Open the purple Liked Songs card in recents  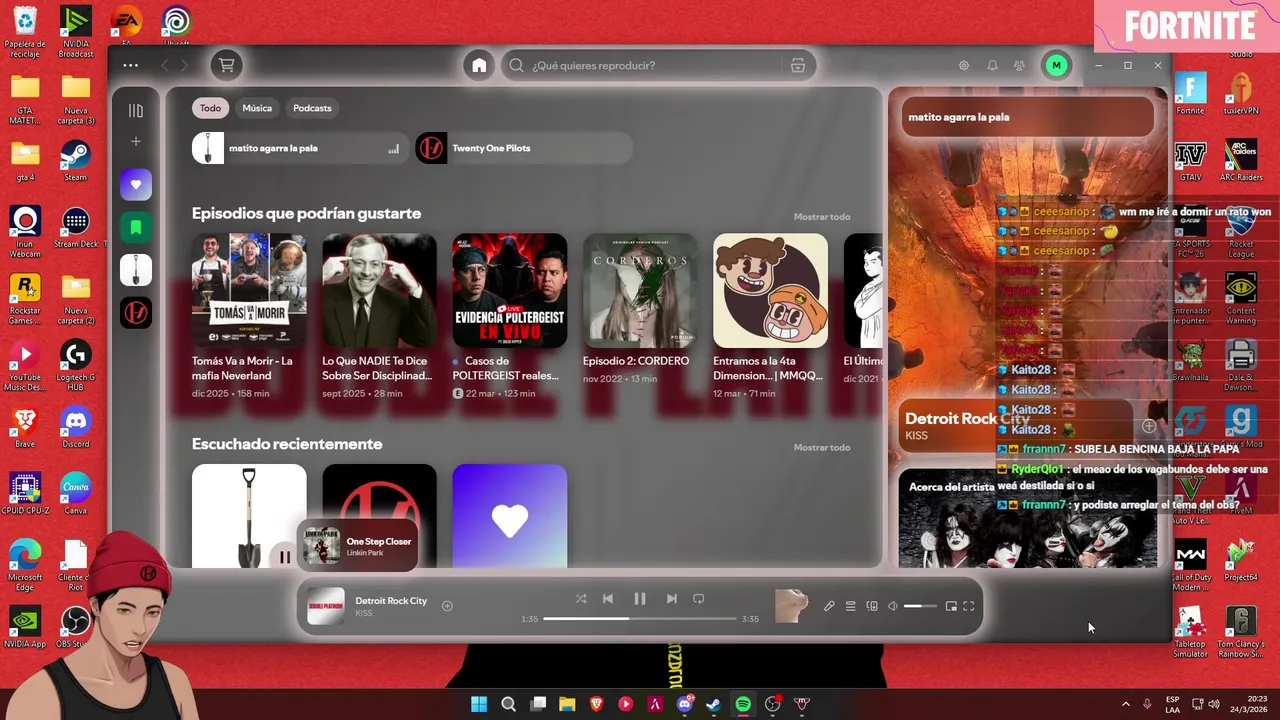coord(510,516)
